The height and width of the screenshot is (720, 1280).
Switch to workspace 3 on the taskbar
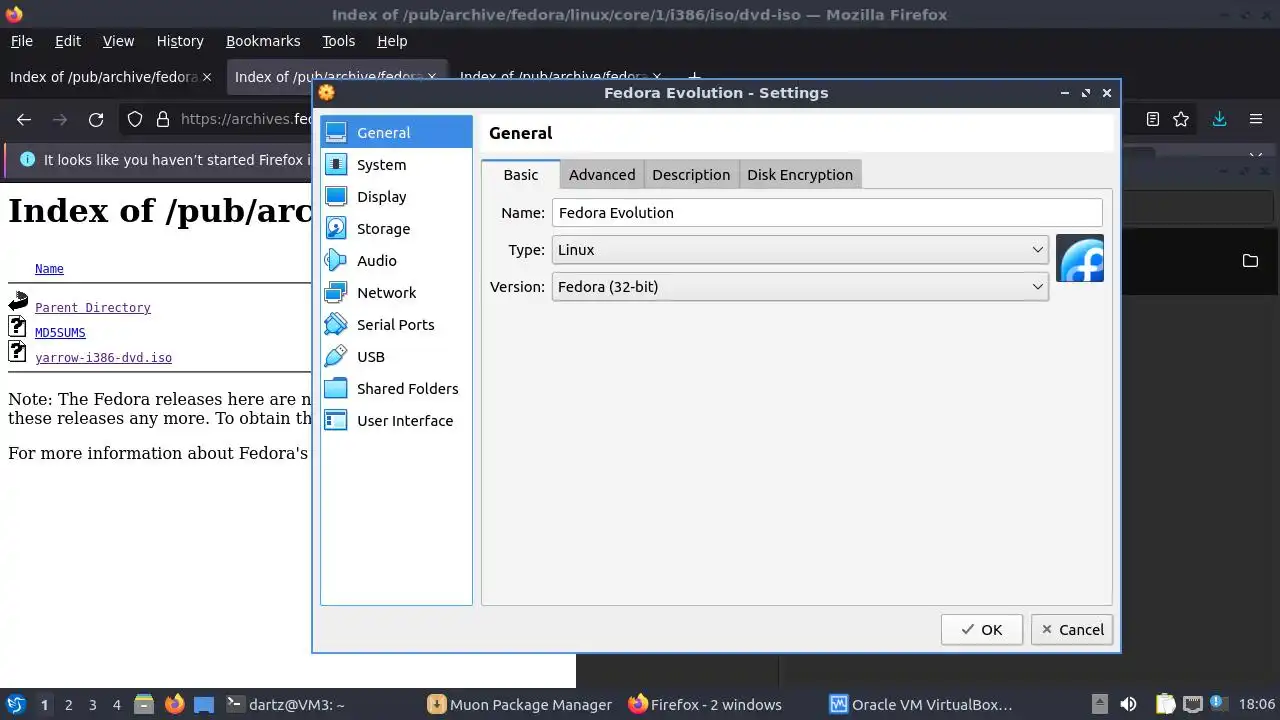point(92,705)
